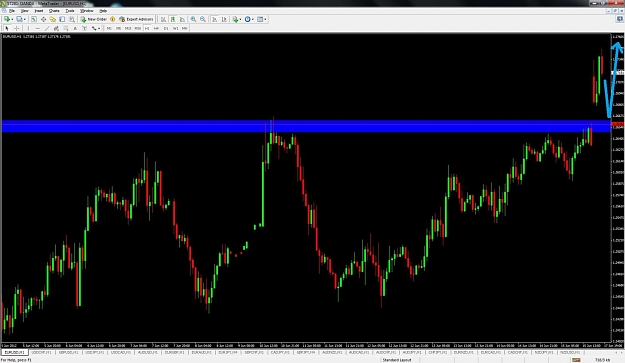Select the Text Label tool
Viewport: 625px width, 363px height.
[85, 28]
